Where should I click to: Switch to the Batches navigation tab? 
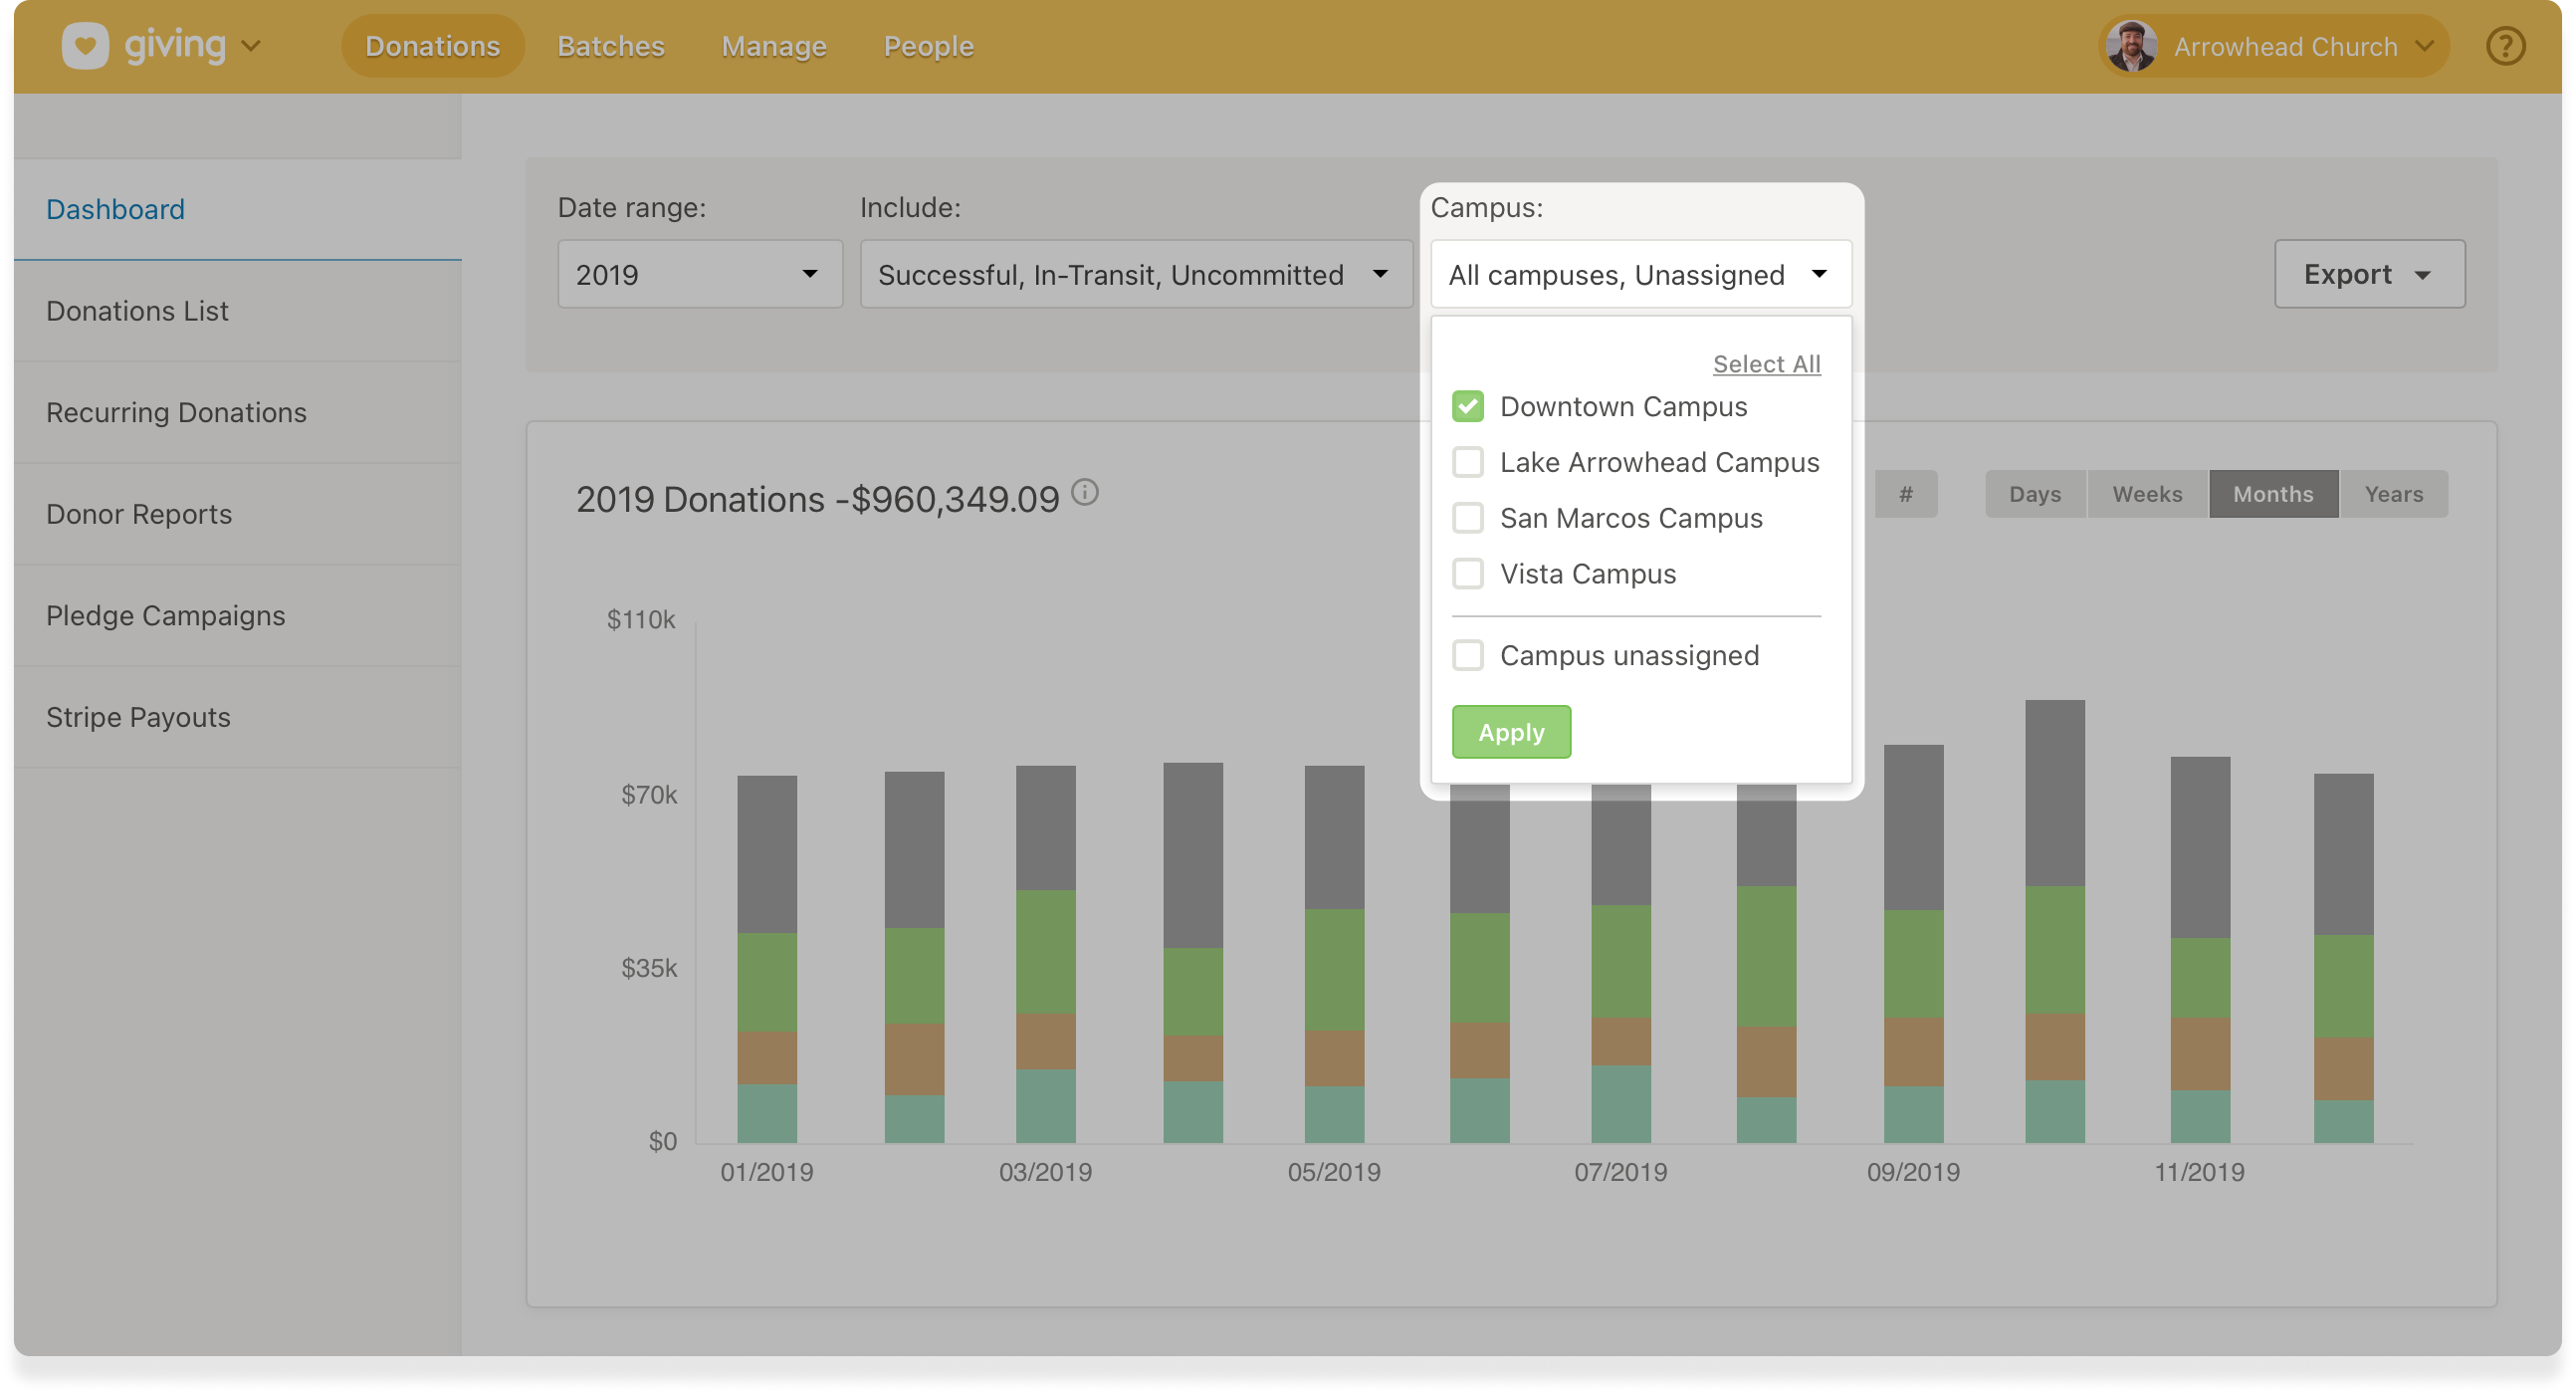click(610, 45)
